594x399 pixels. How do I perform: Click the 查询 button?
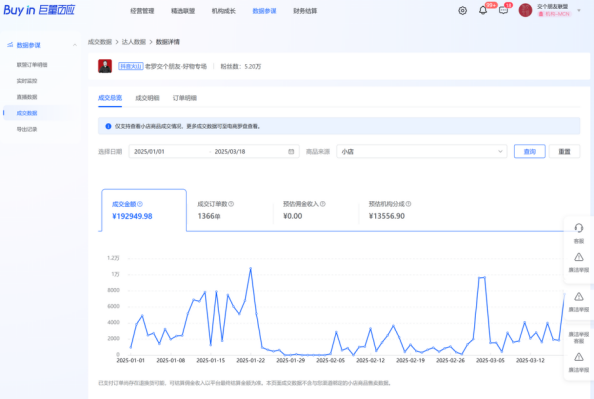point(530,152)
